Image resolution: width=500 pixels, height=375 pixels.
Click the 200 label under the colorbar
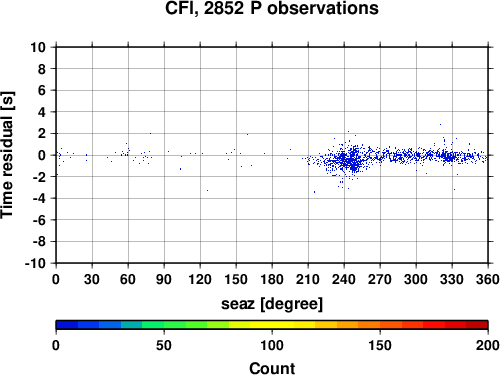488,345
